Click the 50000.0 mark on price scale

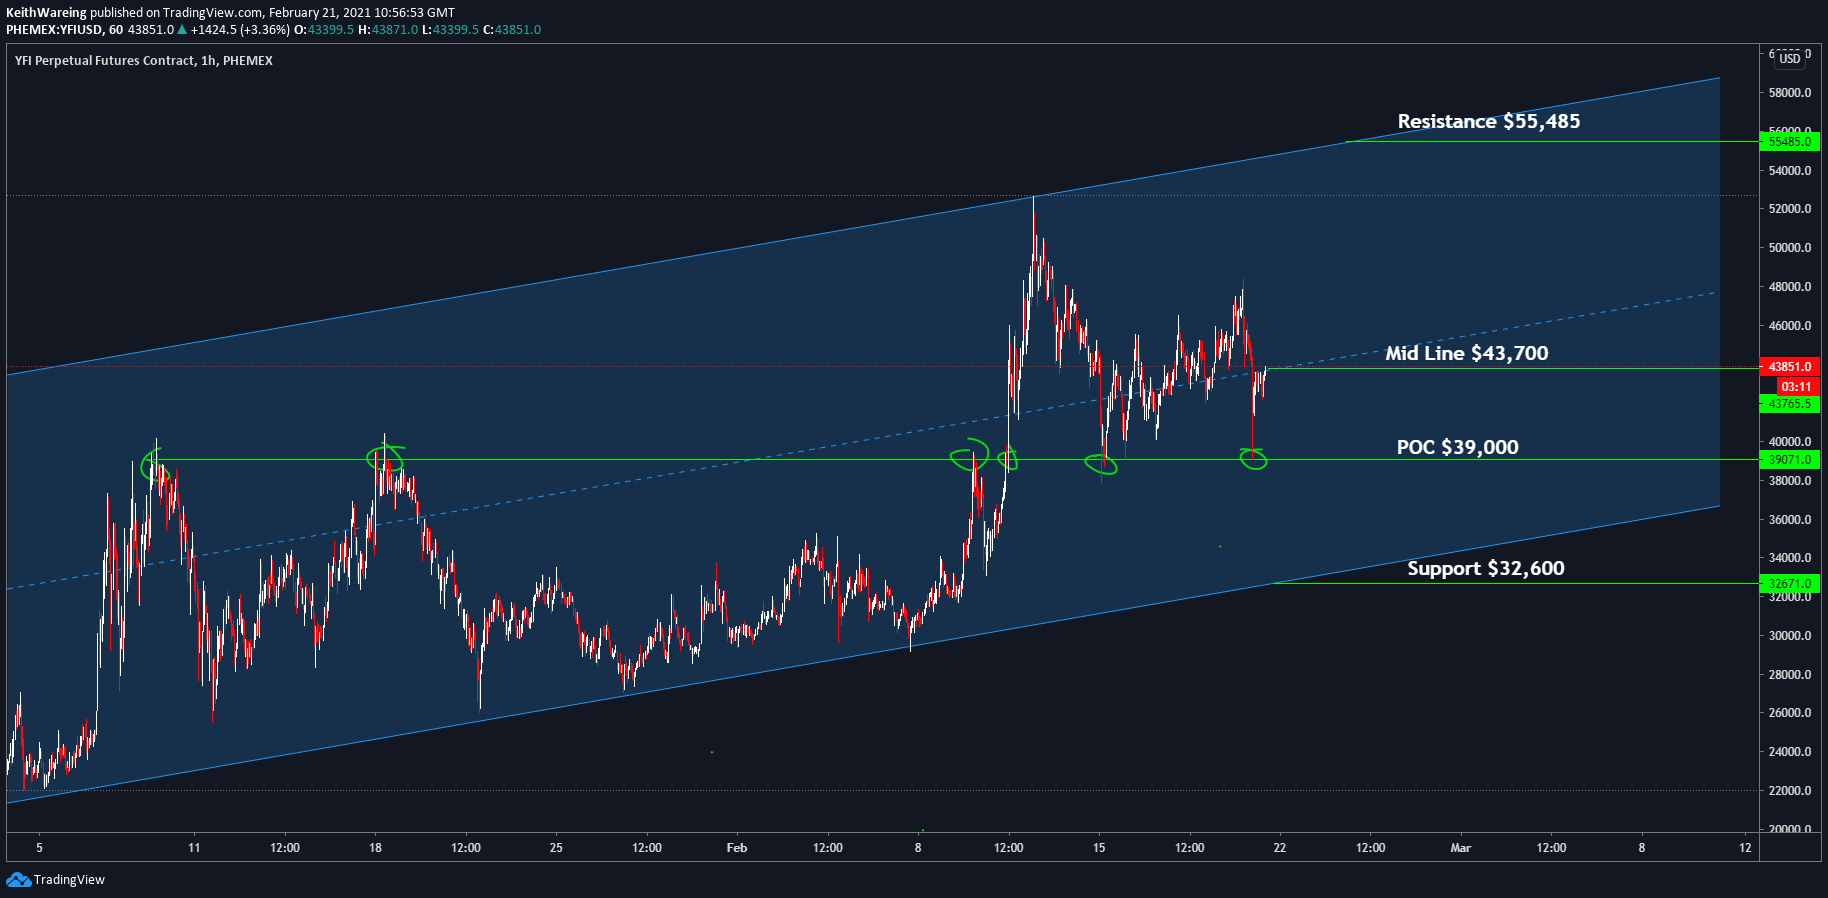tap(1789, 248)
